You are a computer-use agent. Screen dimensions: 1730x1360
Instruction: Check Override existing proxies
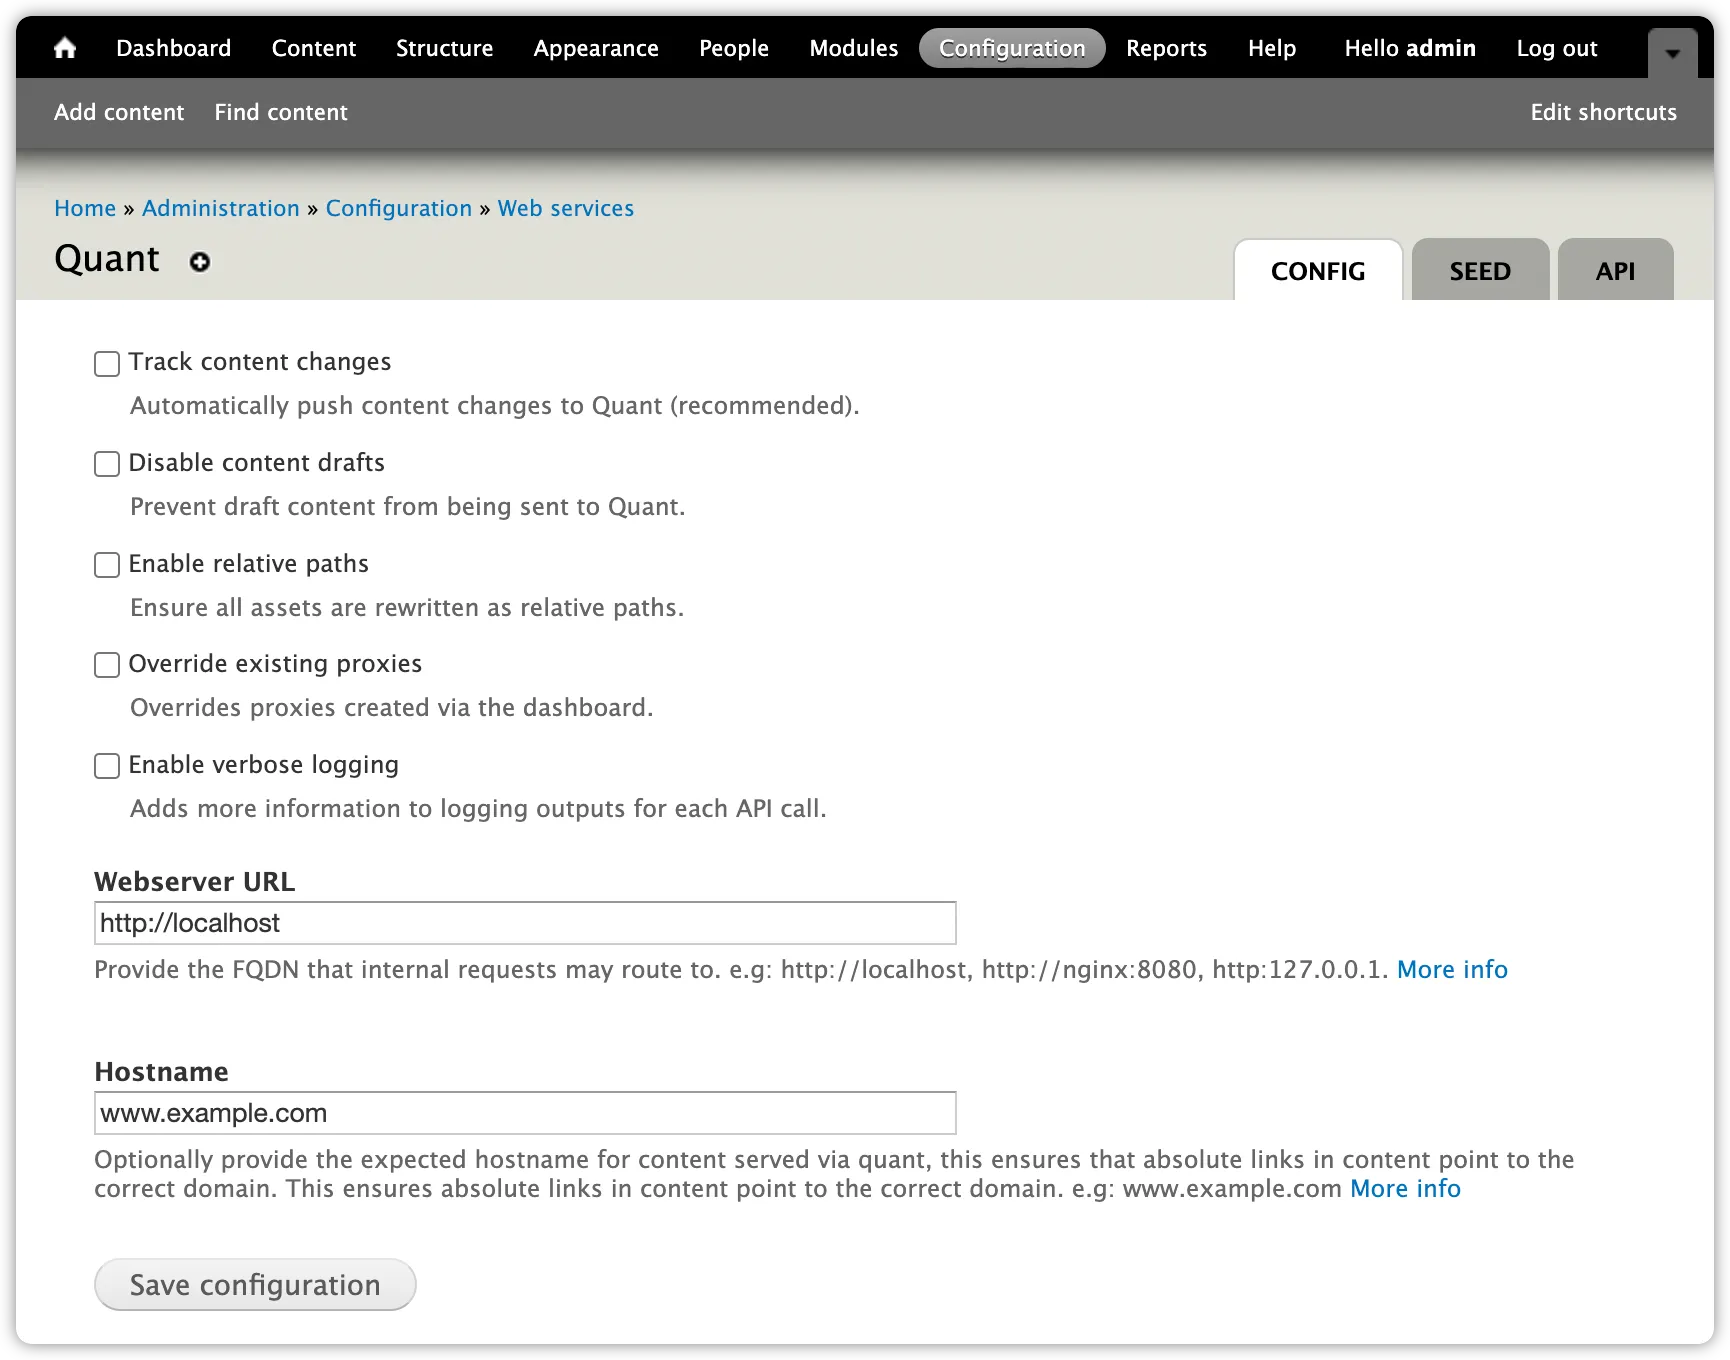pos(106,665)
